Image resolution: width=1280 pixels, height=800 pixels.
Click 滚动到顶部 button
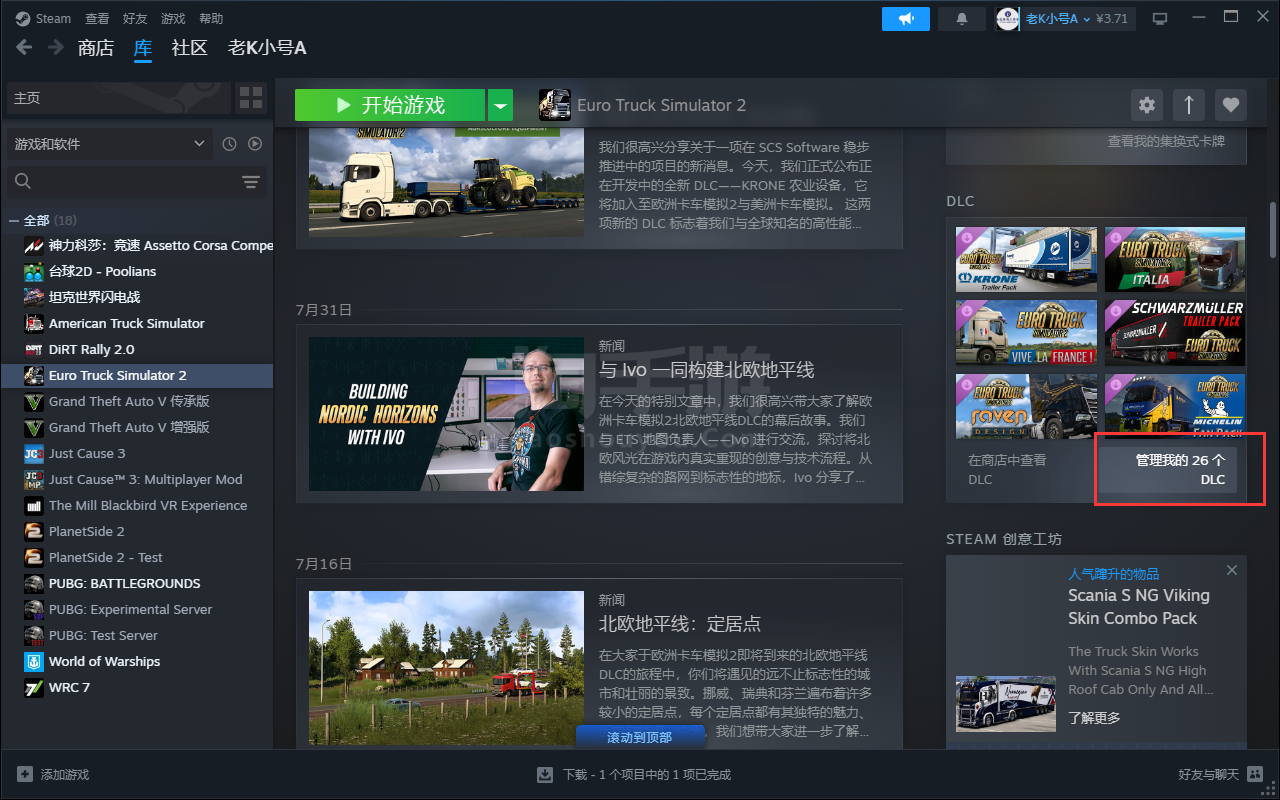(x=640, y=737)
